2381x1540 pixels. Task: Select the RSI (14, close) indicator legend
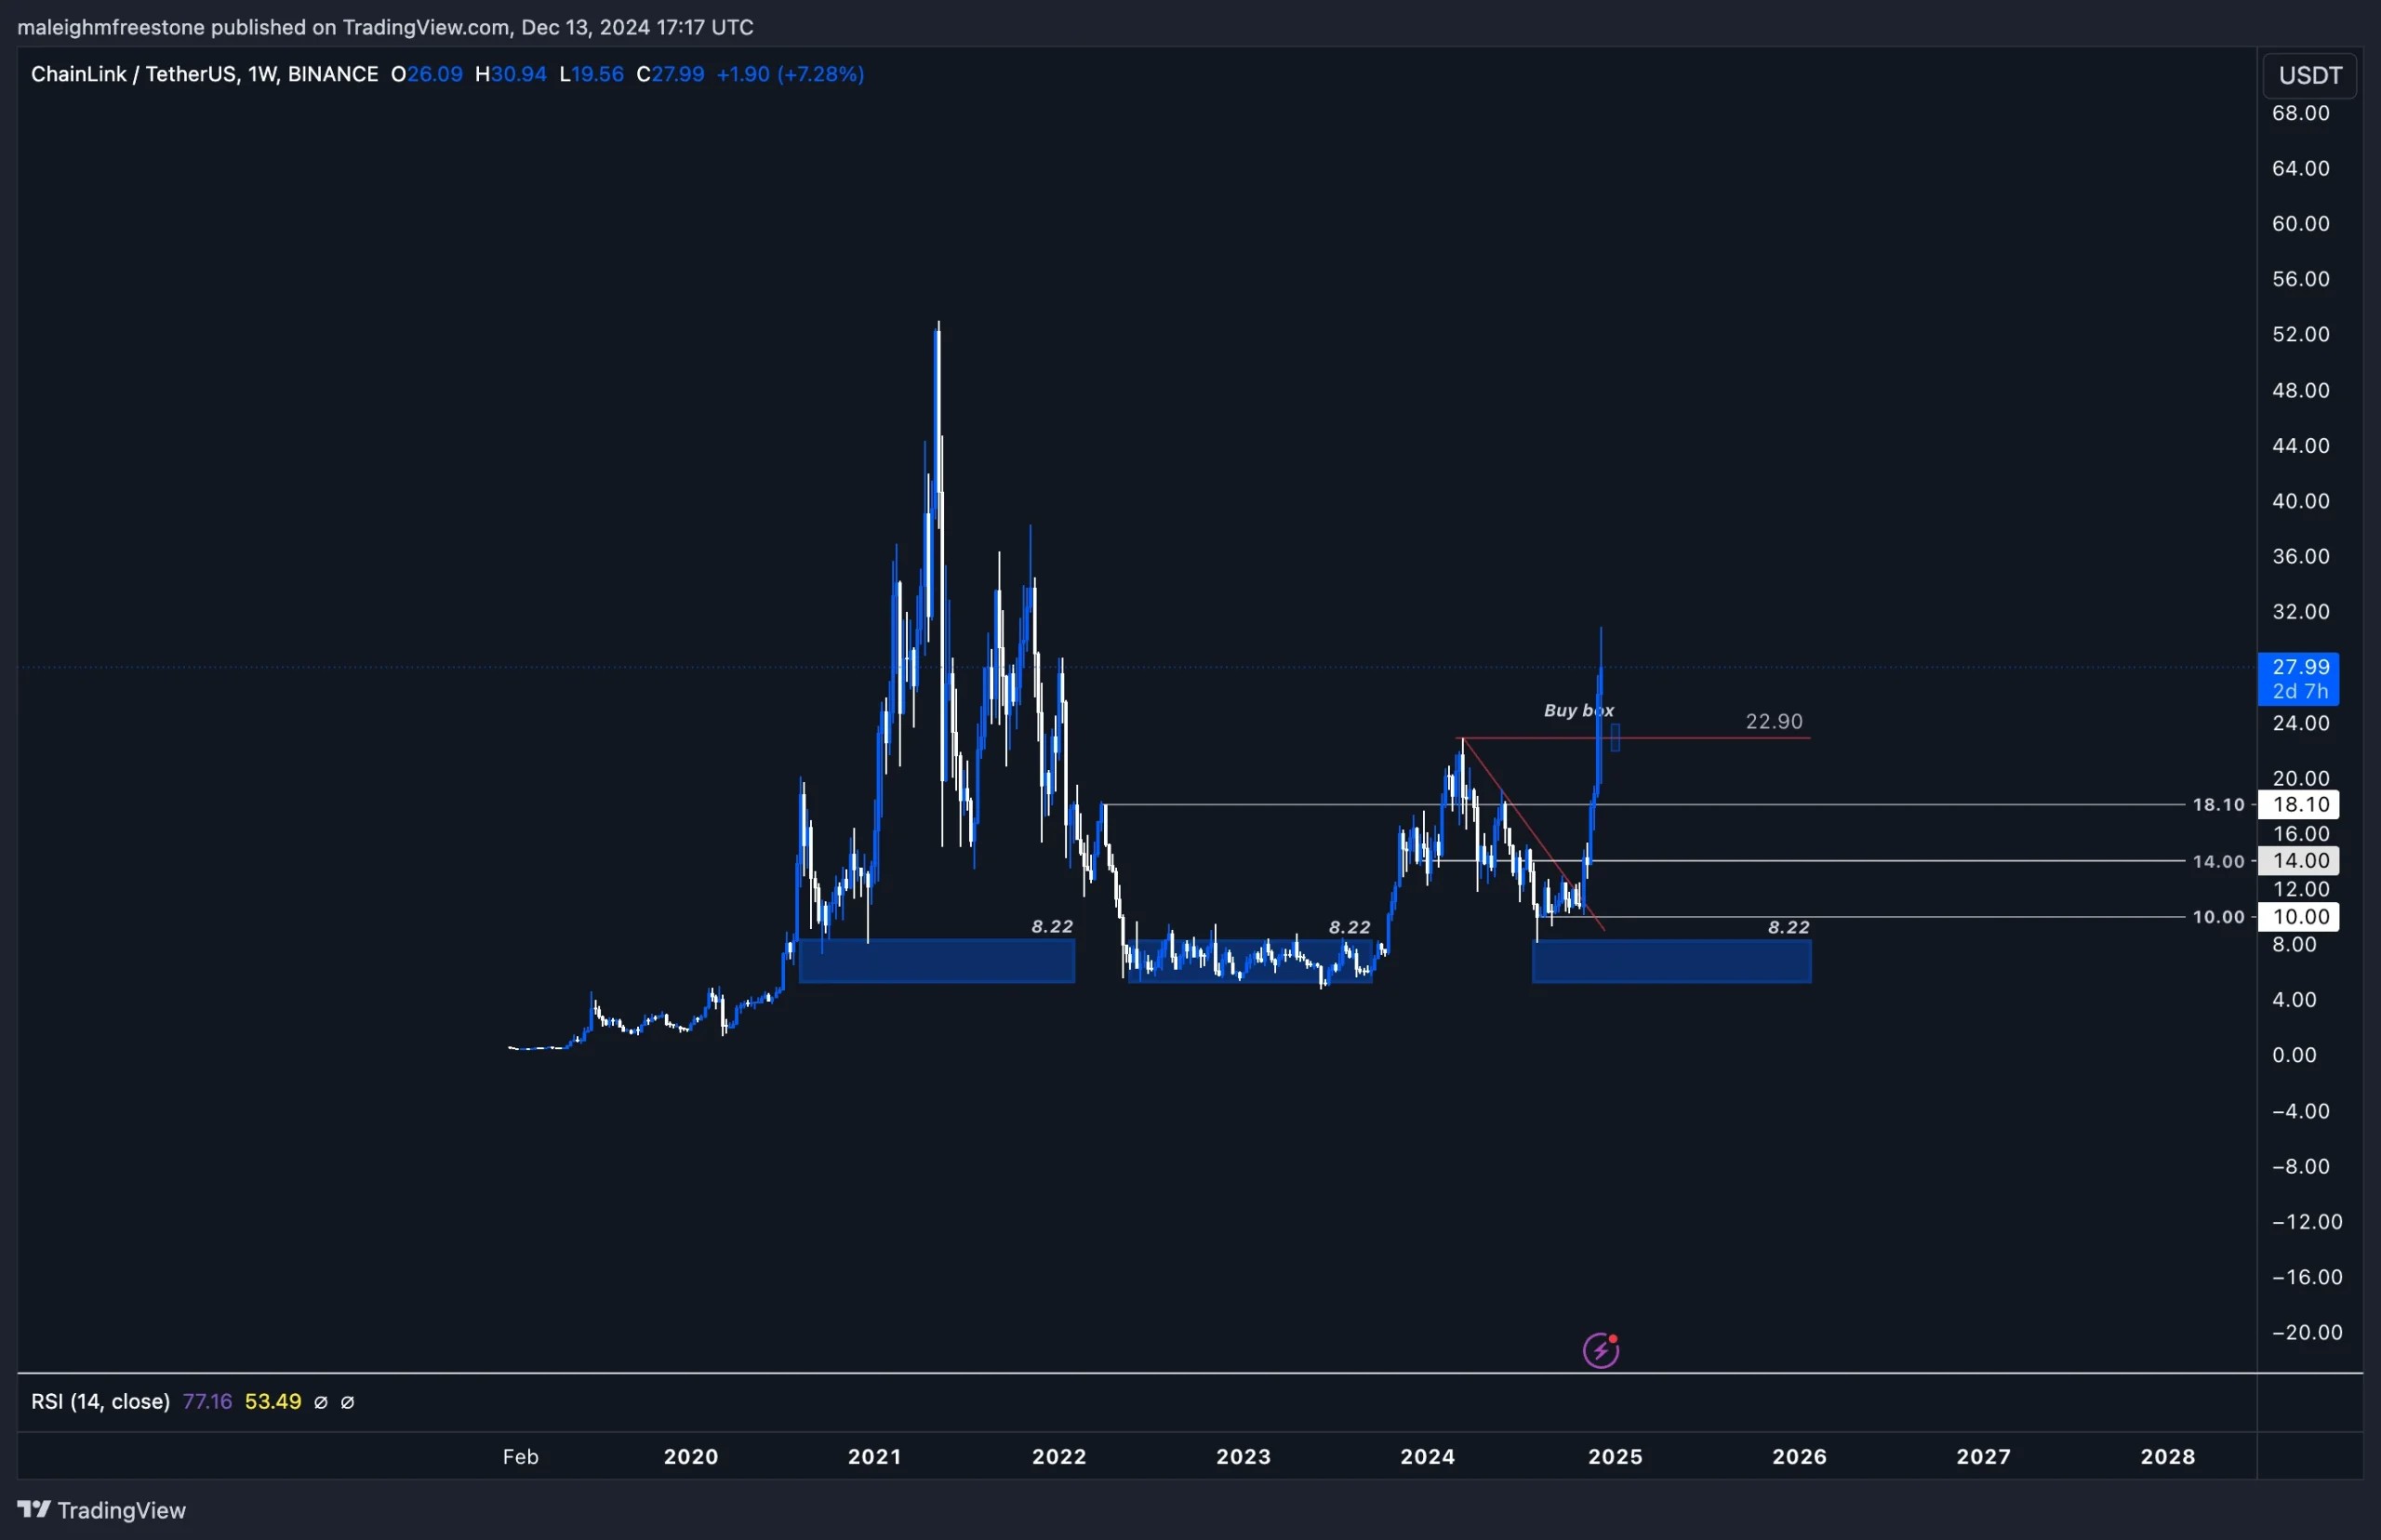coord(100,1401)
